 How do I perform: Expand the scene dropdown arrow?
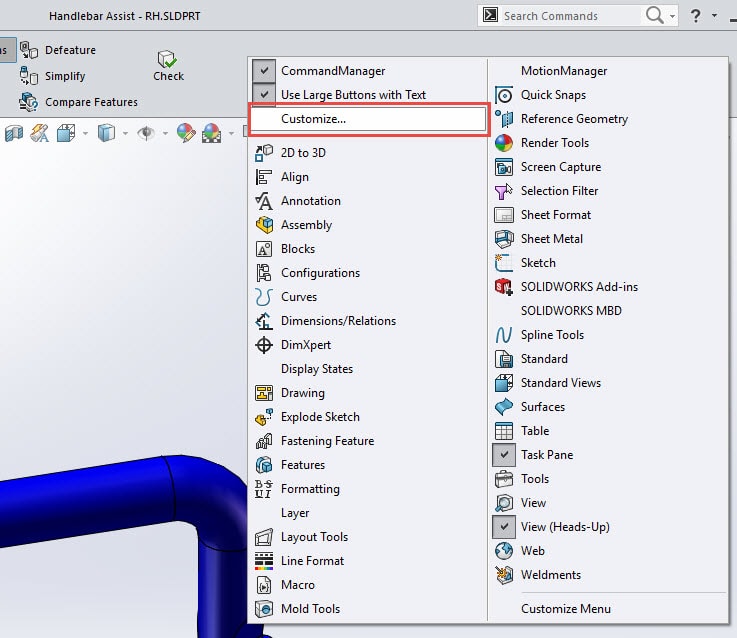[x=231, y=134]
